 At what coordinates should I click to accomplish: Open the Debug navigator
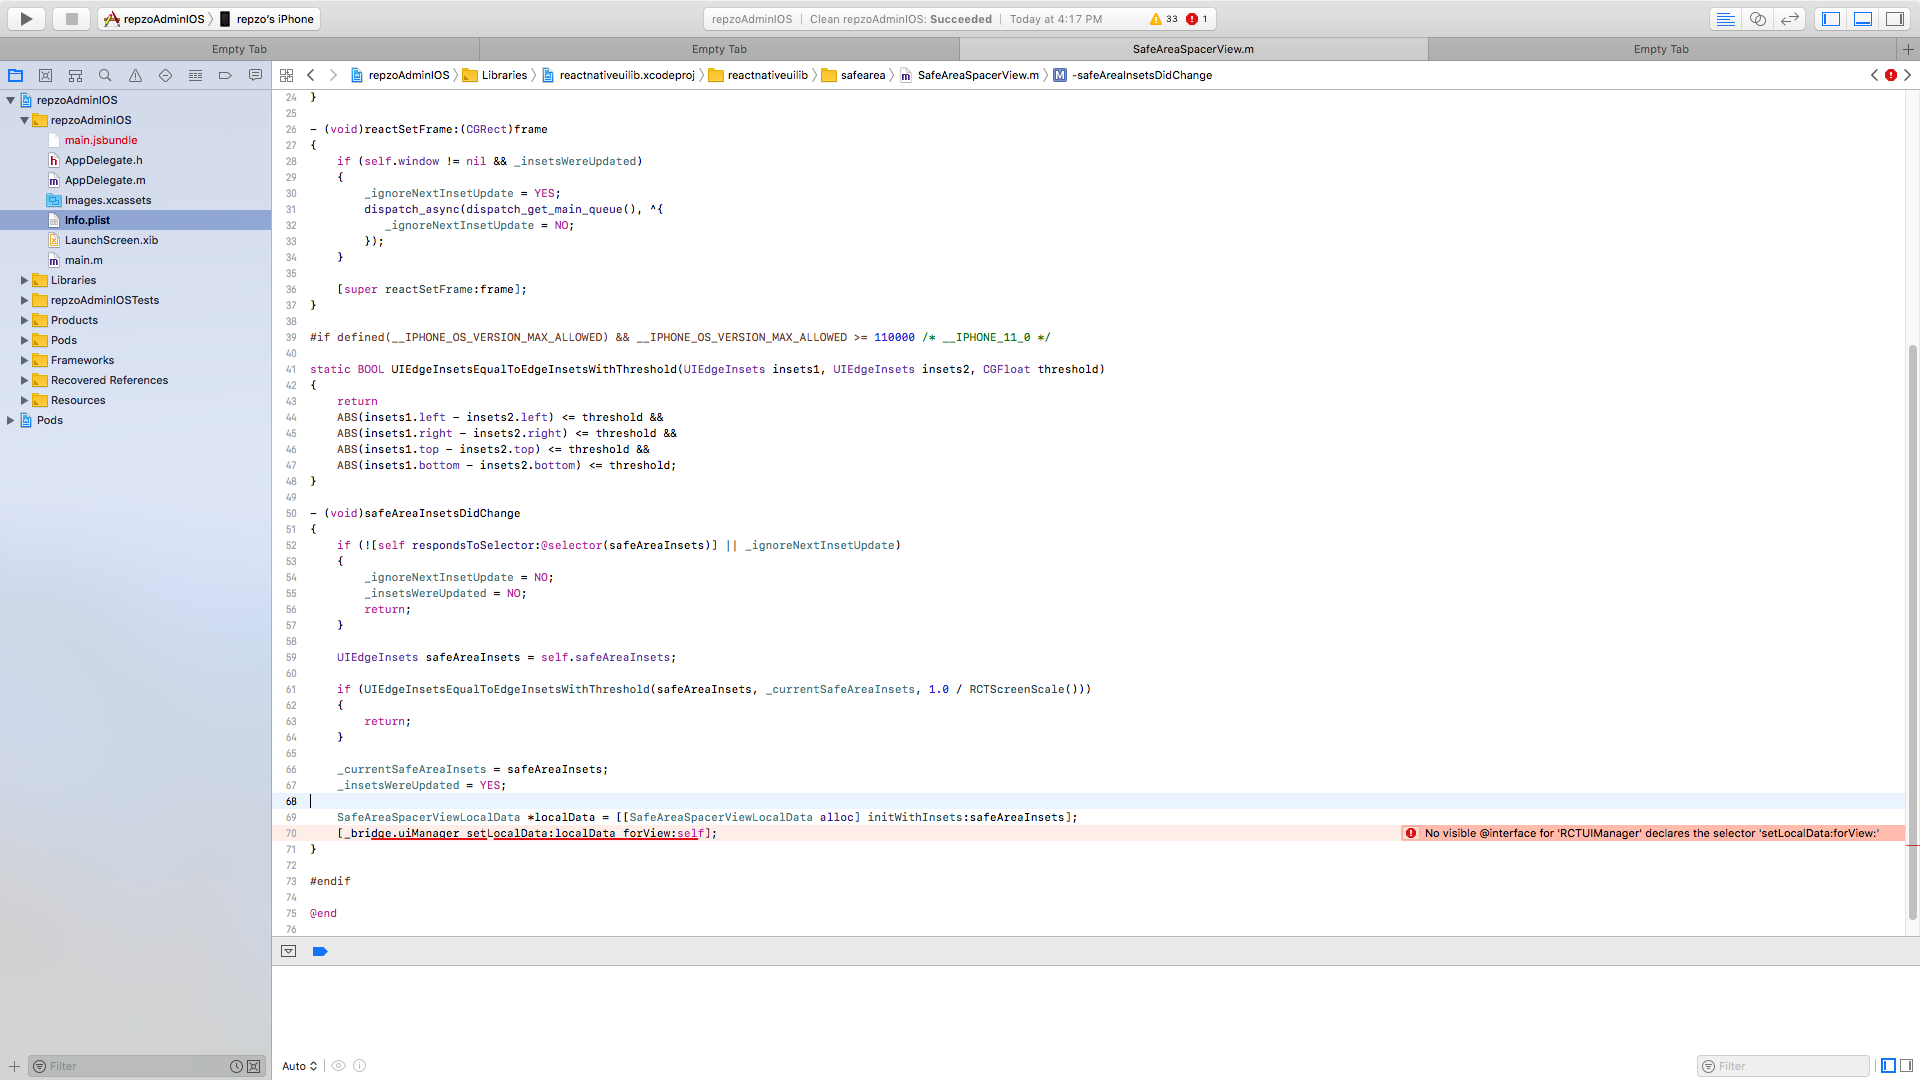coord(195,75)
